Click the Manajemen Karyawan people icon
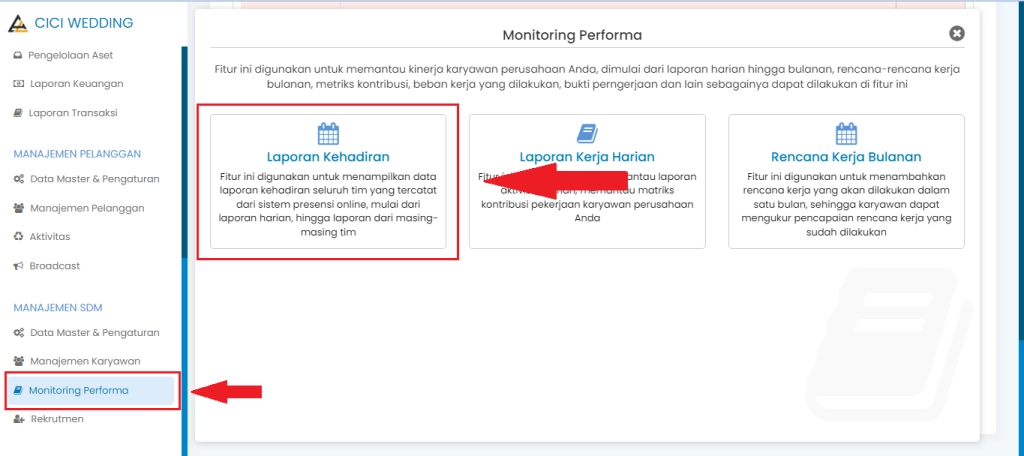The height and width of the screenshot is (456, 1024). 19,361
